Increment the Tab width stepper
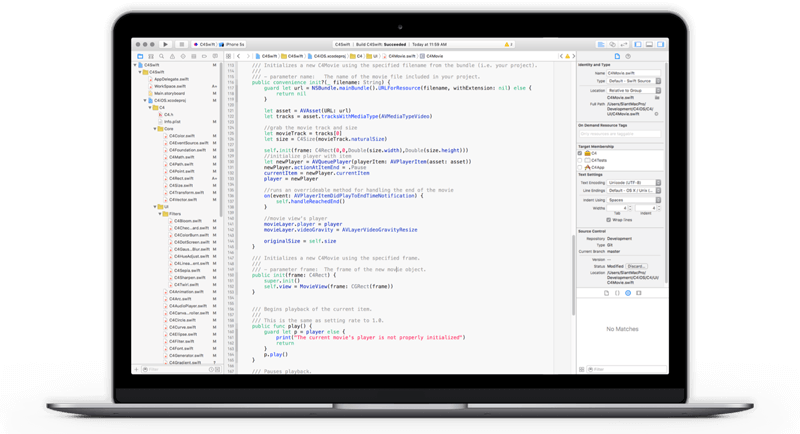Screen dimensions: 800x434 (630, 207)
